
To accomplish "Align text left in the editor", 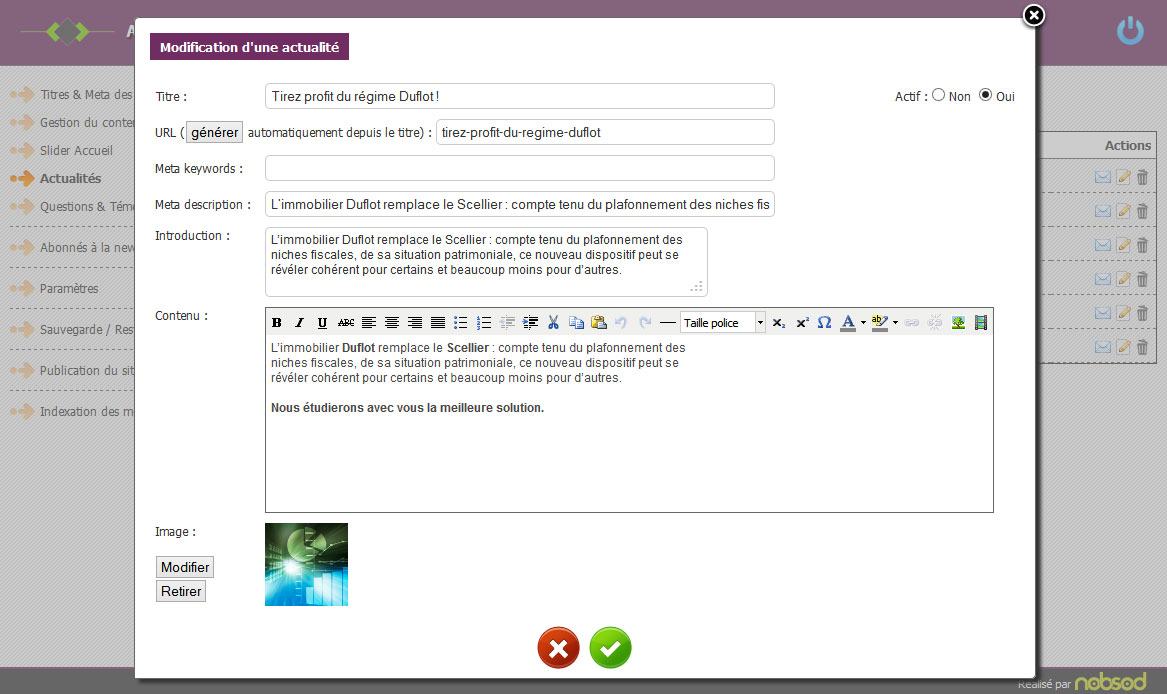I will 368,322.
